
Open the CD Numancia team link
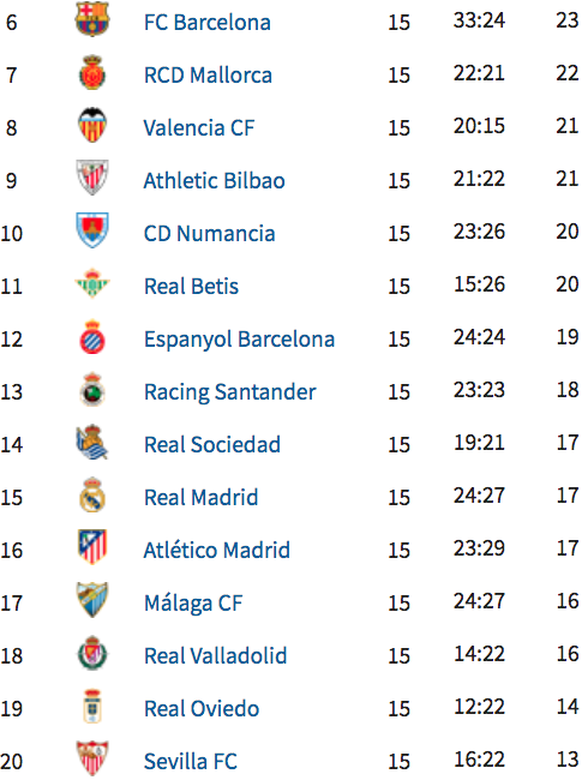click(x=209, y=233)
